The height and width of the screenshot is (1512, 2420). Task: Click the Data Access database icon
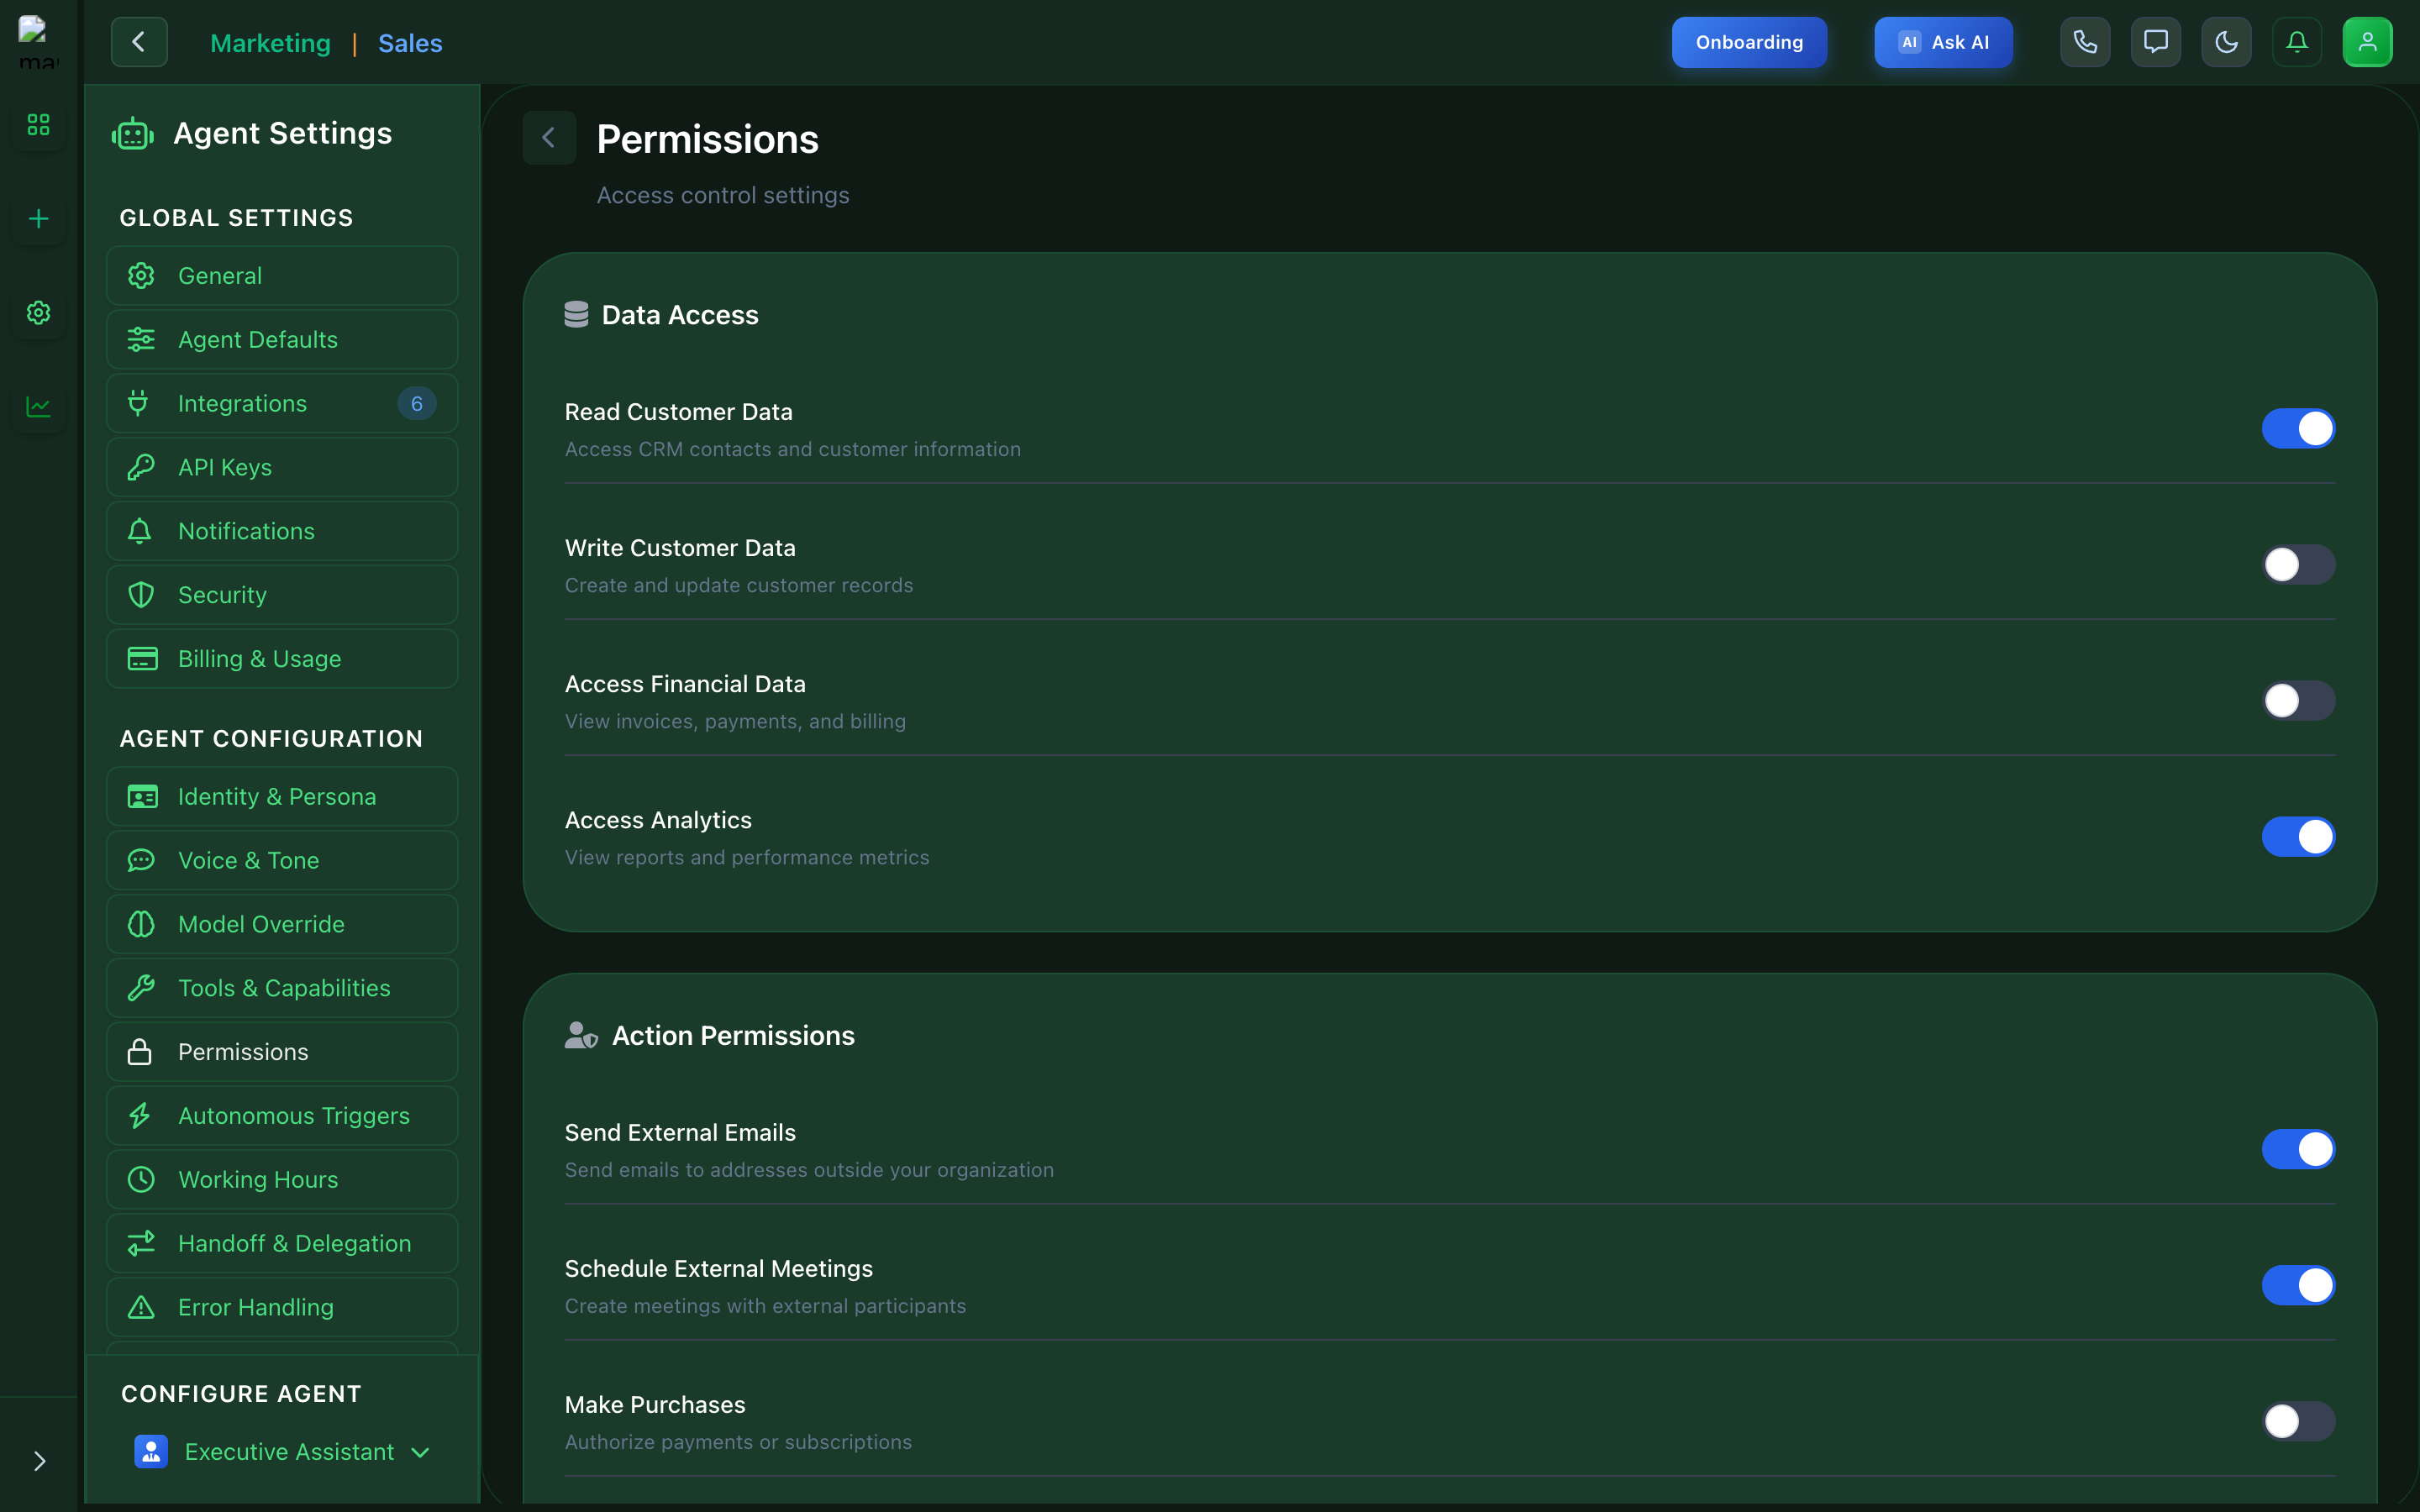click(x=576, y=315)
